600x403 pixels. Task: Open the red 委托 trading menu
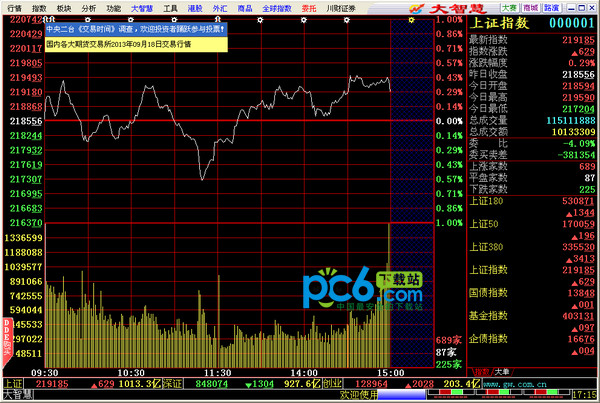[309, 8]
